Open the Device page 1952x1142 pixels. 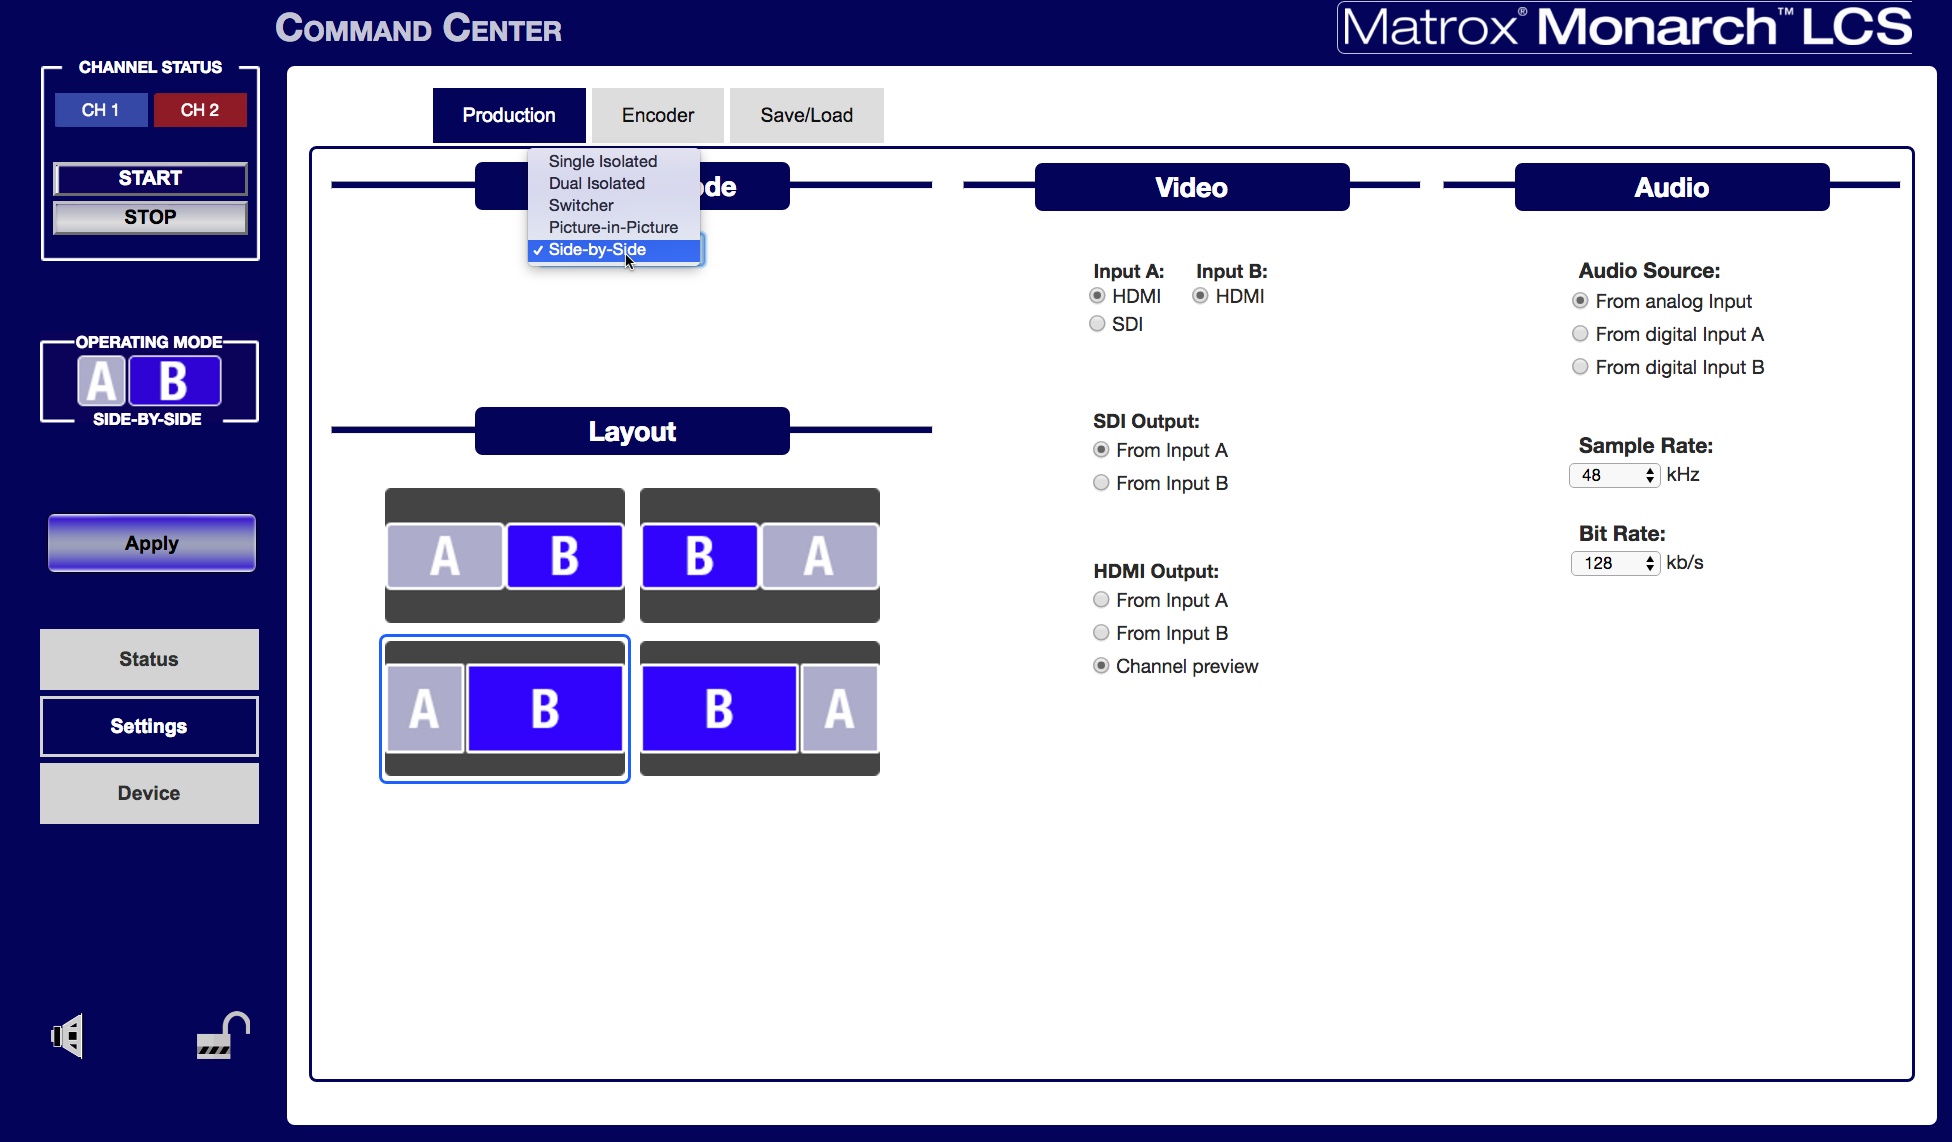click(149, 793)
